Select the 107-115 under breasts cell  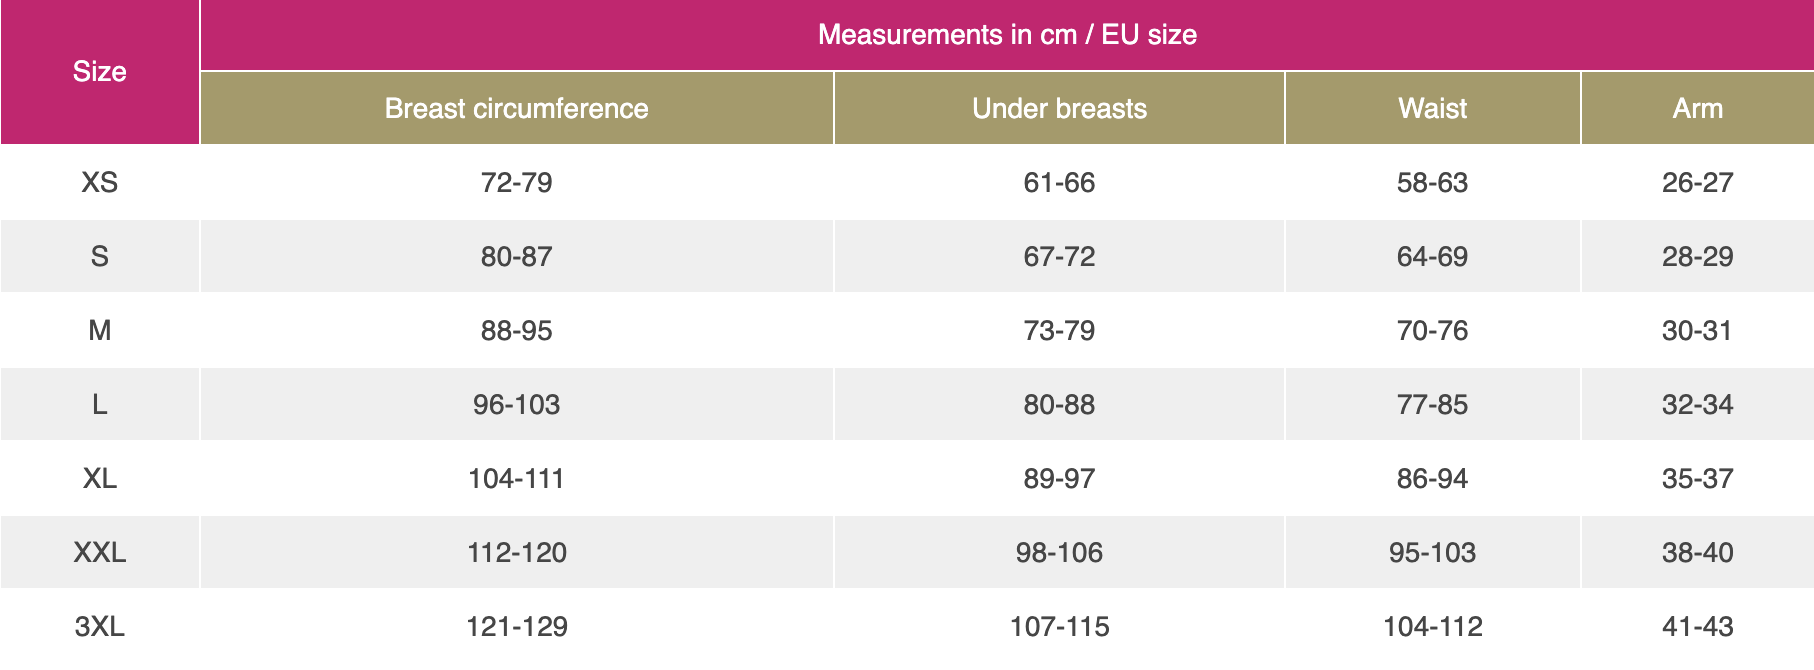1059,626
